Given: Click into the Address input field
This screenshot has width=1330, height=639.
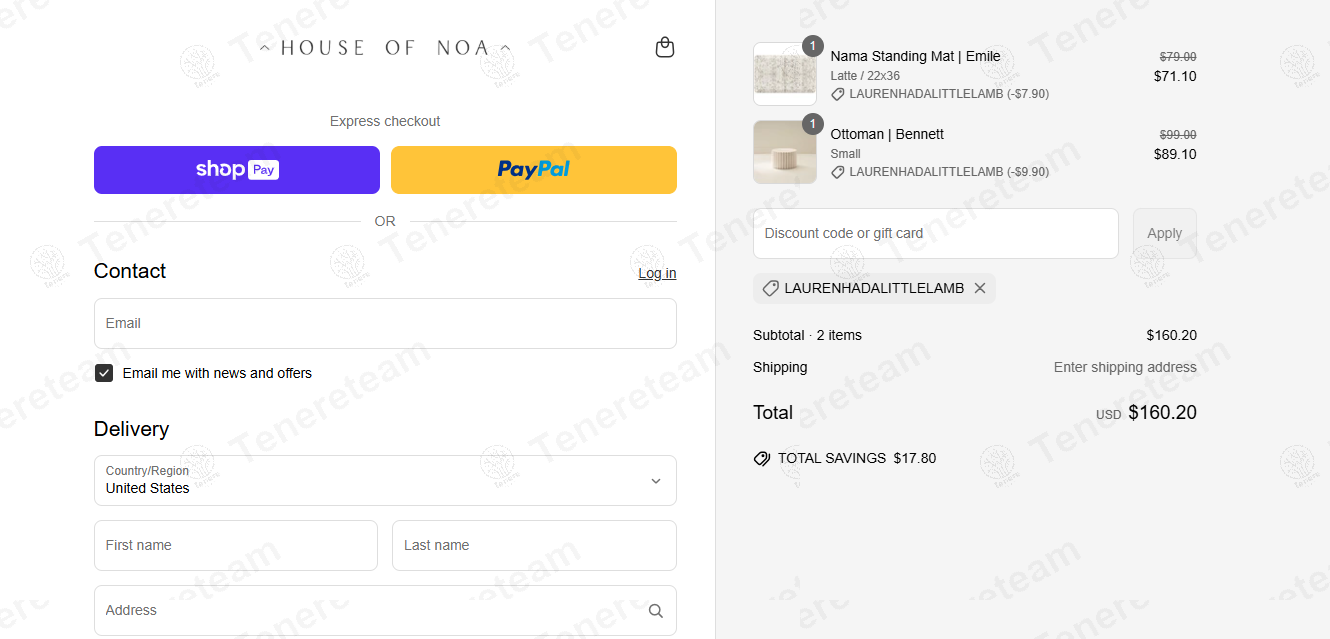Looking at the screenshot, I should click(x=370, y=611).
